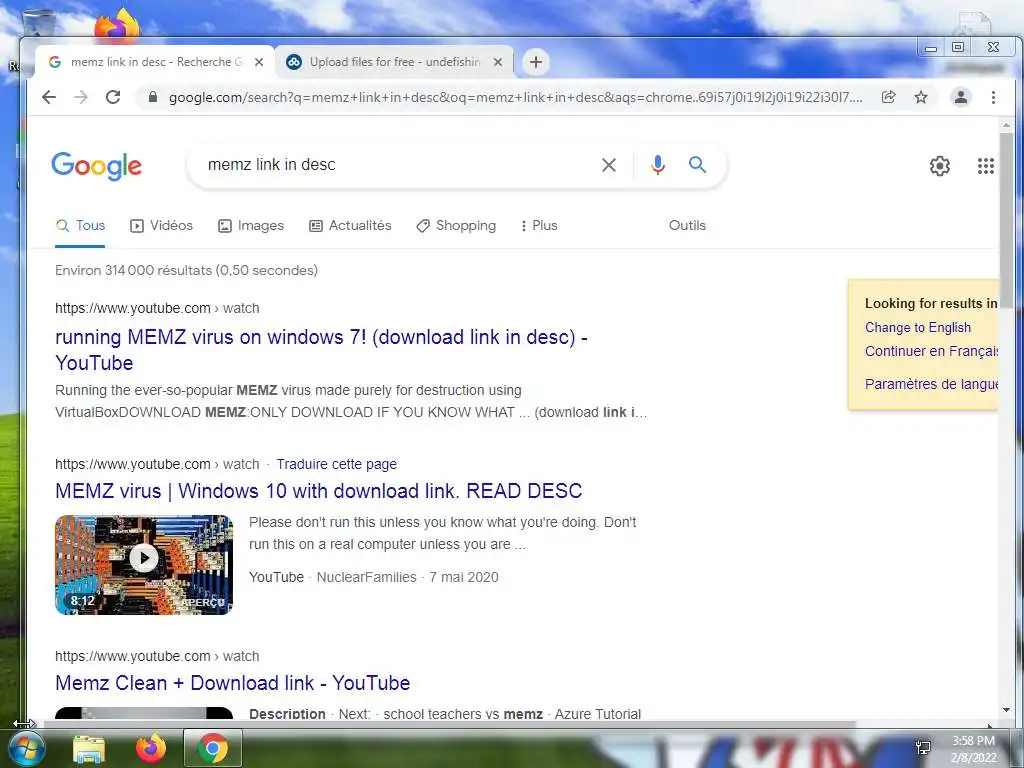
Task: Click the first result's youtube.com URL text
Action: 133,308
